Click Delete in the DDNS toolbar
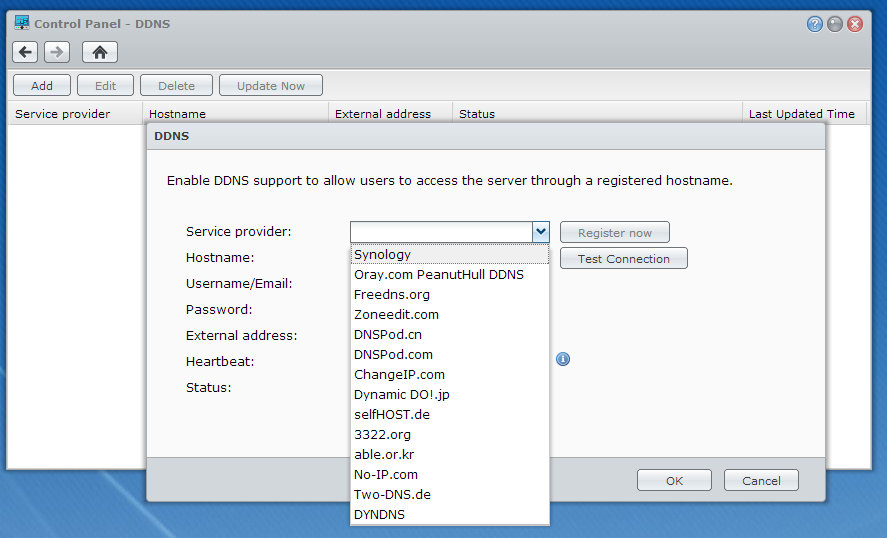The image size is (887, 538). pyautogui.click(x=176, y=85)
